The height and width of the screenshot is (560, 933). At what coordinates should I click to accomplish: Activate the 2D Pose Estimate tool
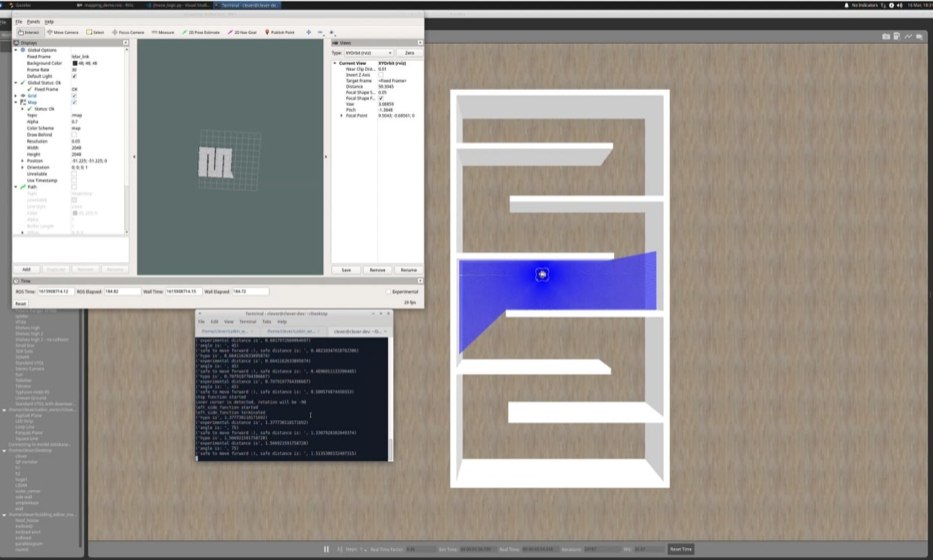[202, 31]
